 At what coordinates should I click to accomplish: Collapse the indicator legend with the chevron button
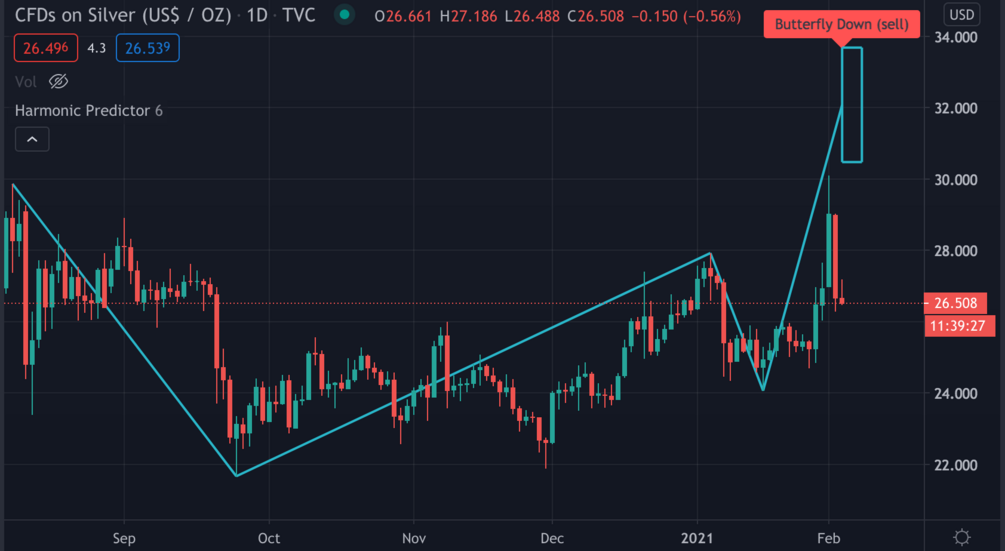tap(32, 139)
